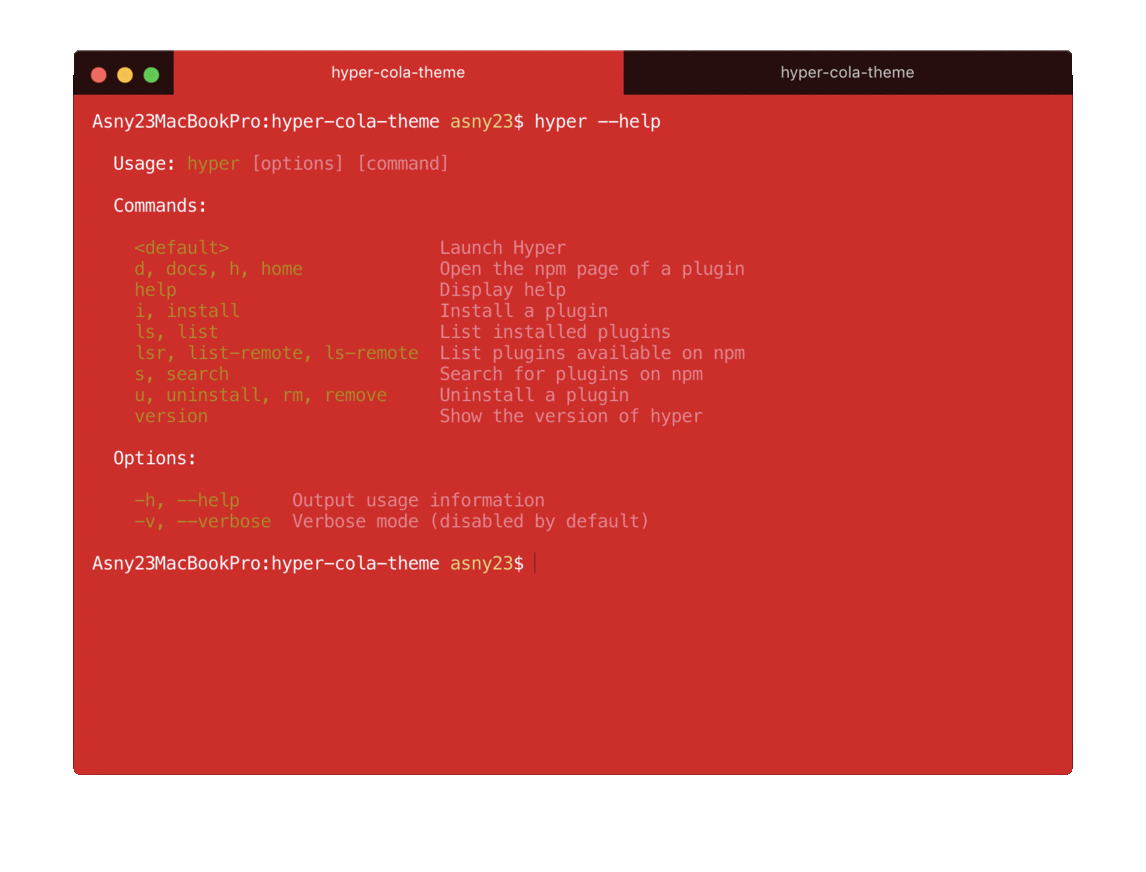Click the red close window button
The image size is (1146, 872).
pos(99,75)
